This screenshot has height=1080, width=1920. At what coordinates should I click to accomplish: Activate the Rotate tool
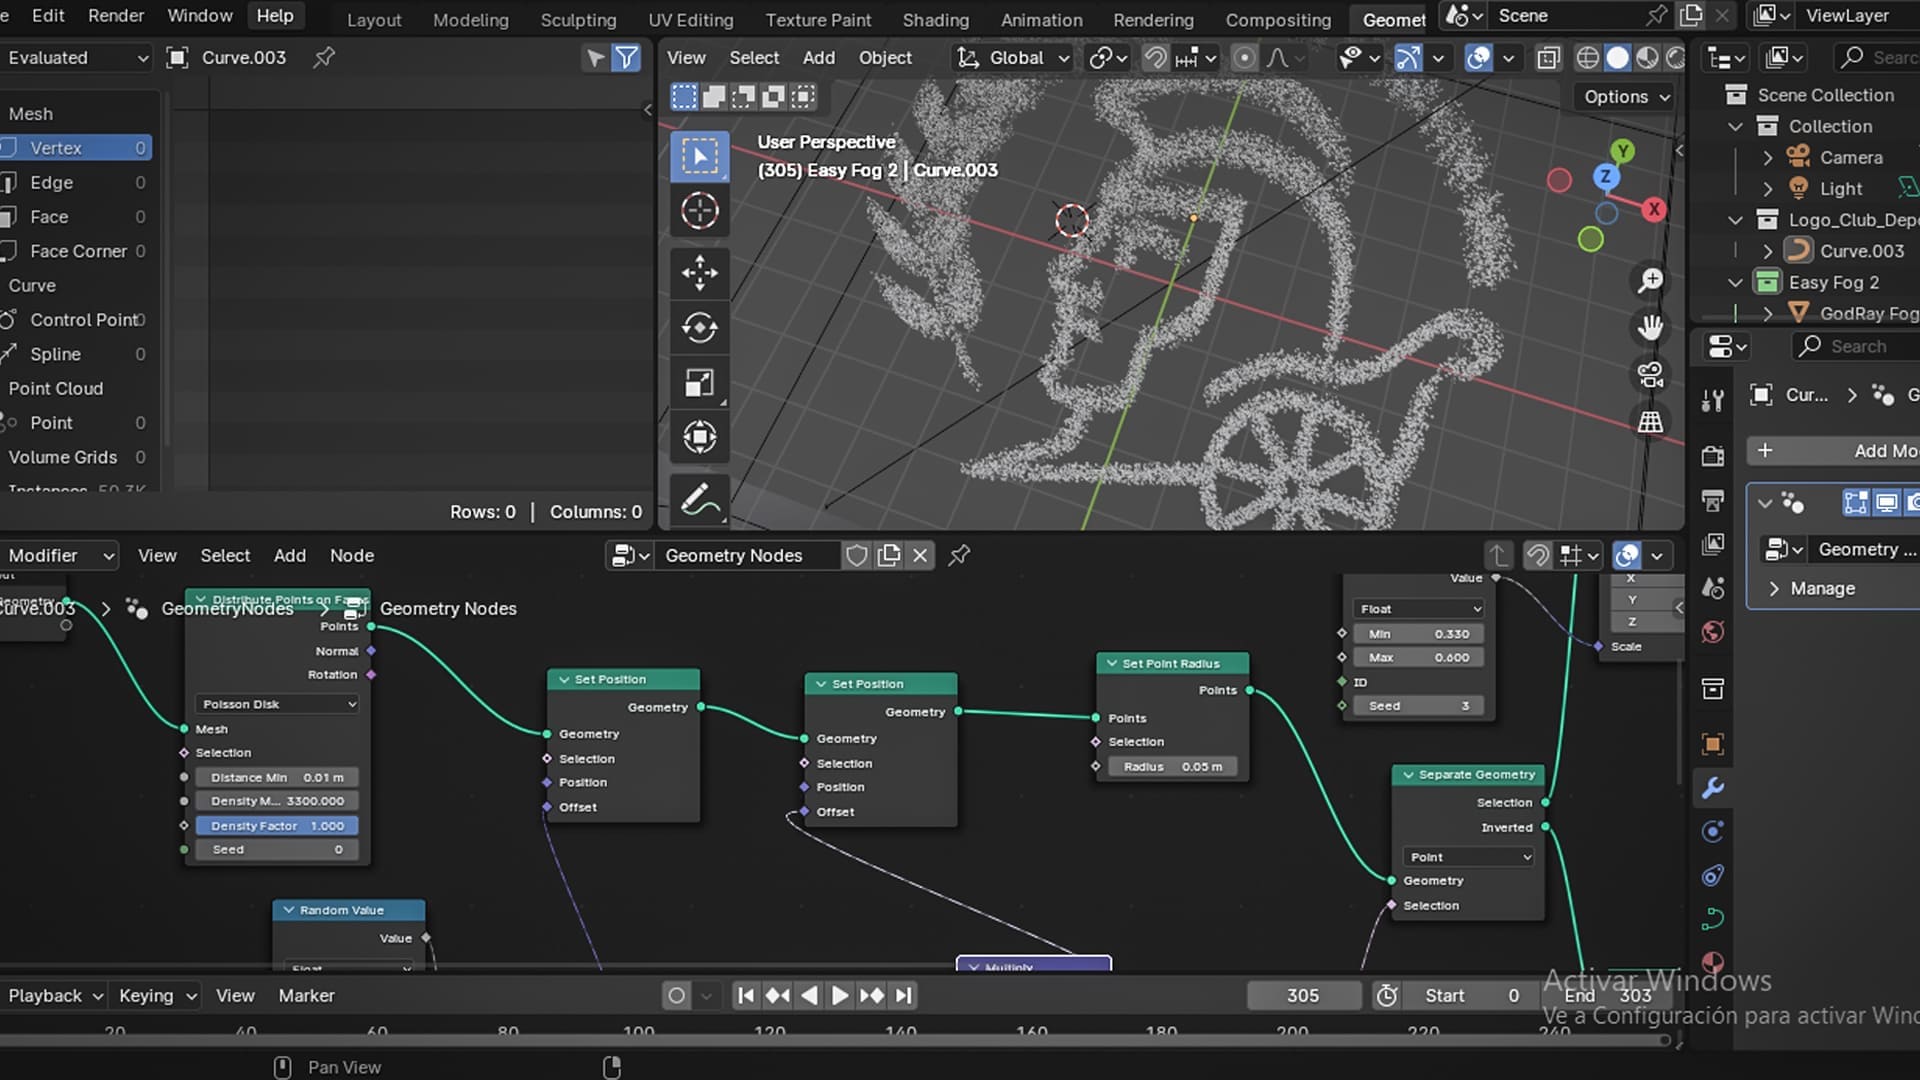click(699, 327)
